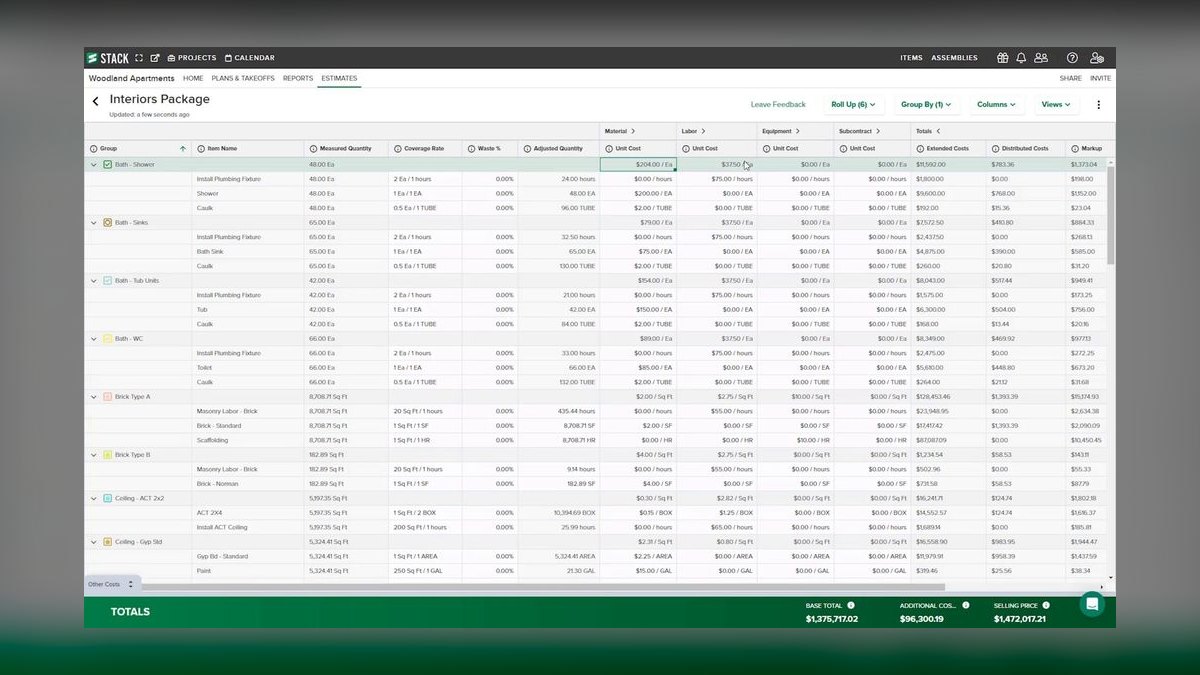
Task: Toggle the Brick Type A group checkbox
Action: coord(108,397)
